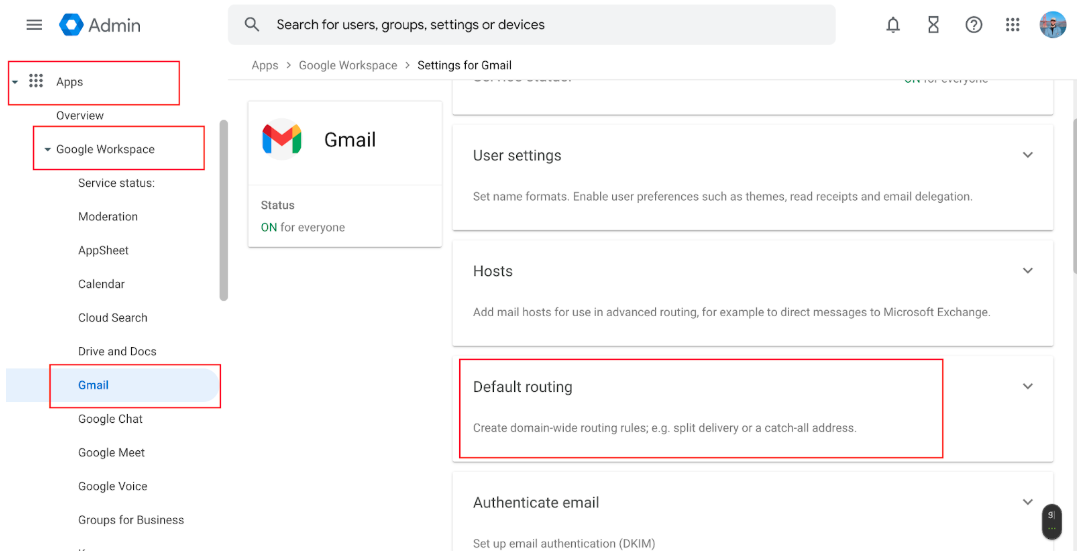Image resolution: width=1077 pixels, height=551 pixels.
Task: Open Groups for Business in sidebar
Action: tap(131, 519)
